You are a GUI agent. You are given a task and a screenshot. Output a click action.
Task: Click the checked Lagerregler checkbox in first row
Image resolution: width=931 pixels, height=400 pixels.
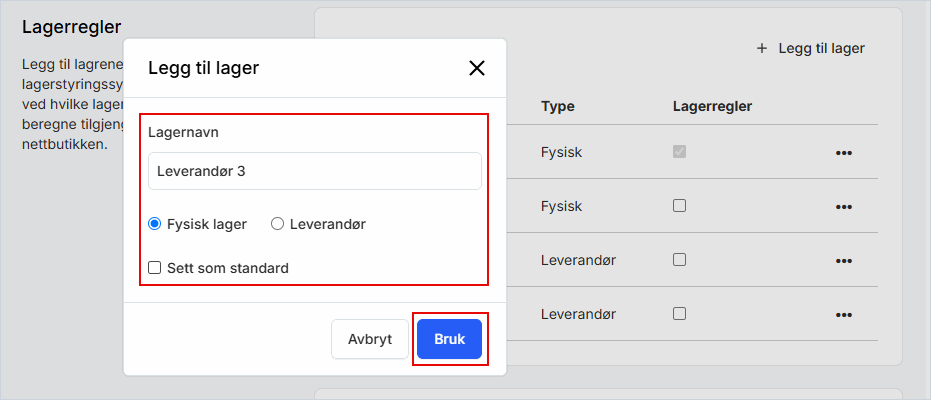680,152
